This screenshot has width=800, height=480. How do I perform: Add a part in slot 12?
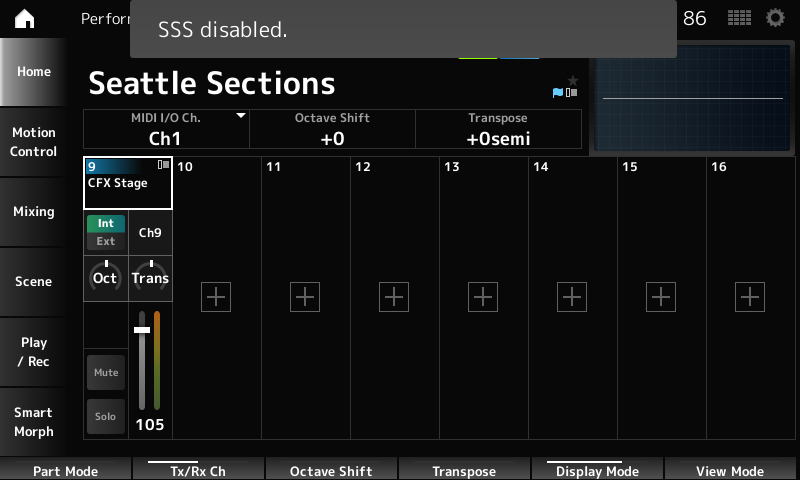pyautogui.click(x=394, y=296)
